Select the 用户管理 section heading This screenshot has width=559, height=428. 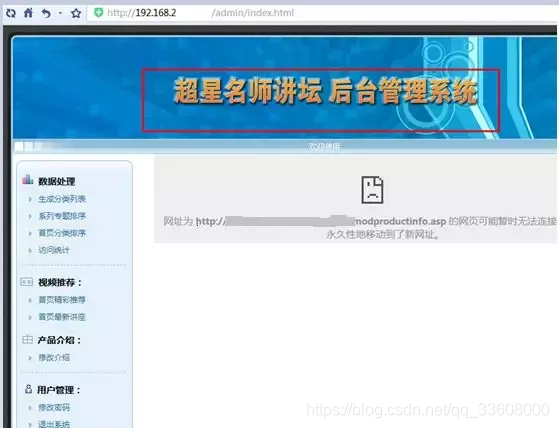59,390
